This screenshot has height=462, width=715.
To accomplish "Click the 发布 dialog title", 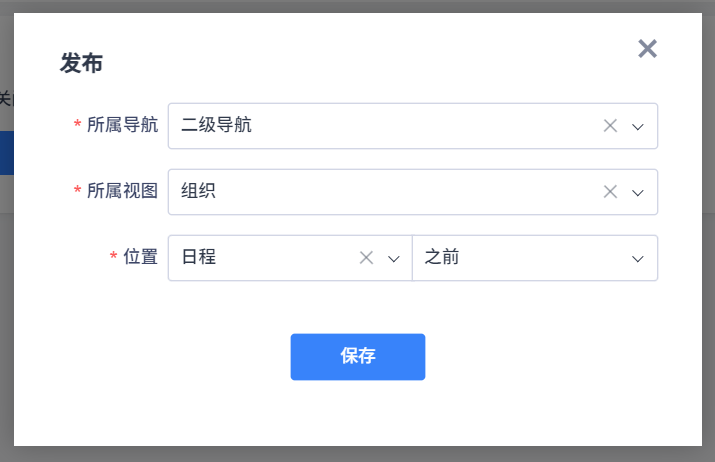I will [x=81, y=64].
